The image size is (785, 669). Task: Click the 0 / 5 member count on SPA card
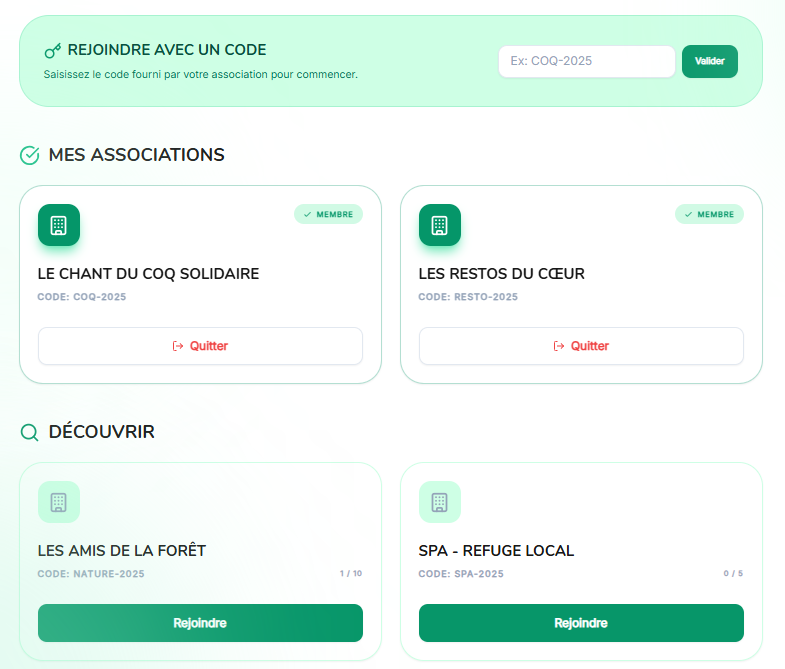[x=733, y=574]
